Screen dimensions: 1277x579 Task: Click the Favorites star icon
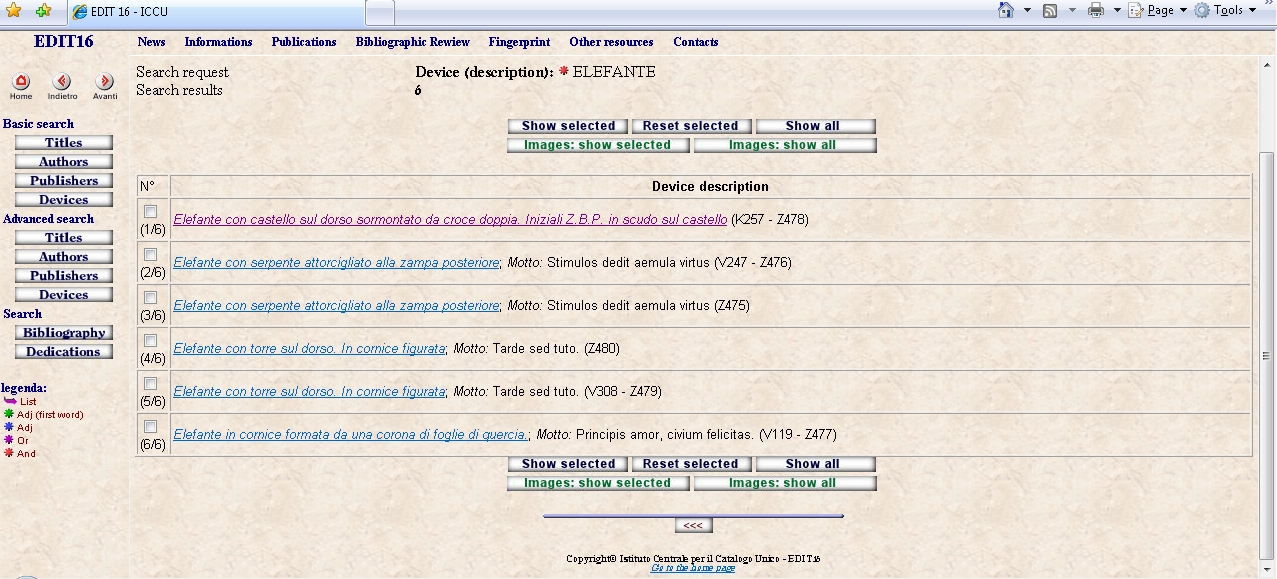tap(13, 11)
